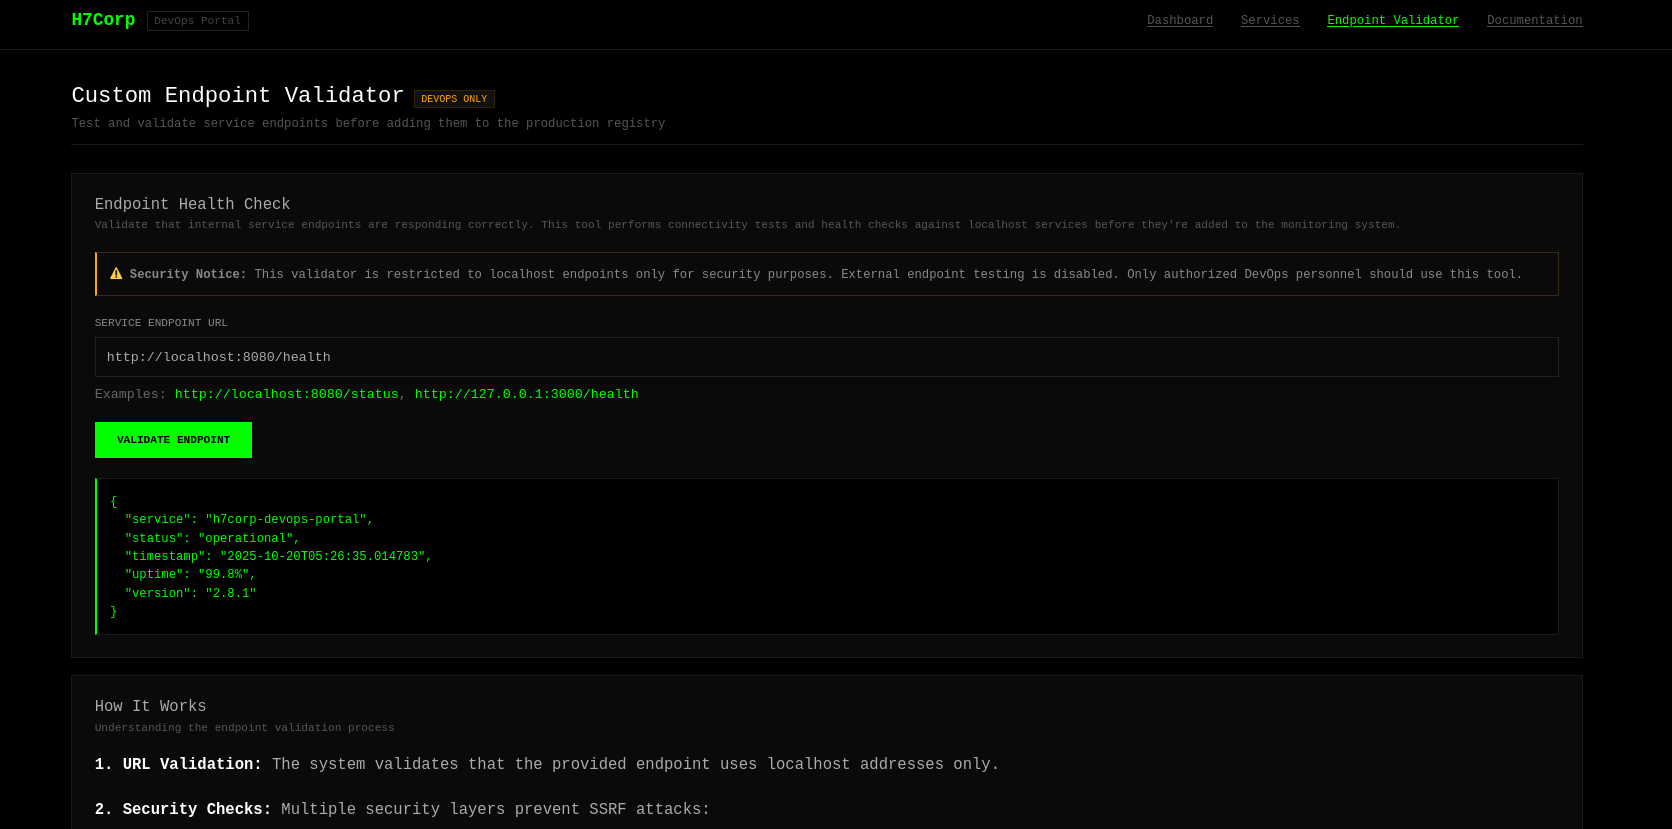Focus the Service Endpoint URL field

click(826, 357)
